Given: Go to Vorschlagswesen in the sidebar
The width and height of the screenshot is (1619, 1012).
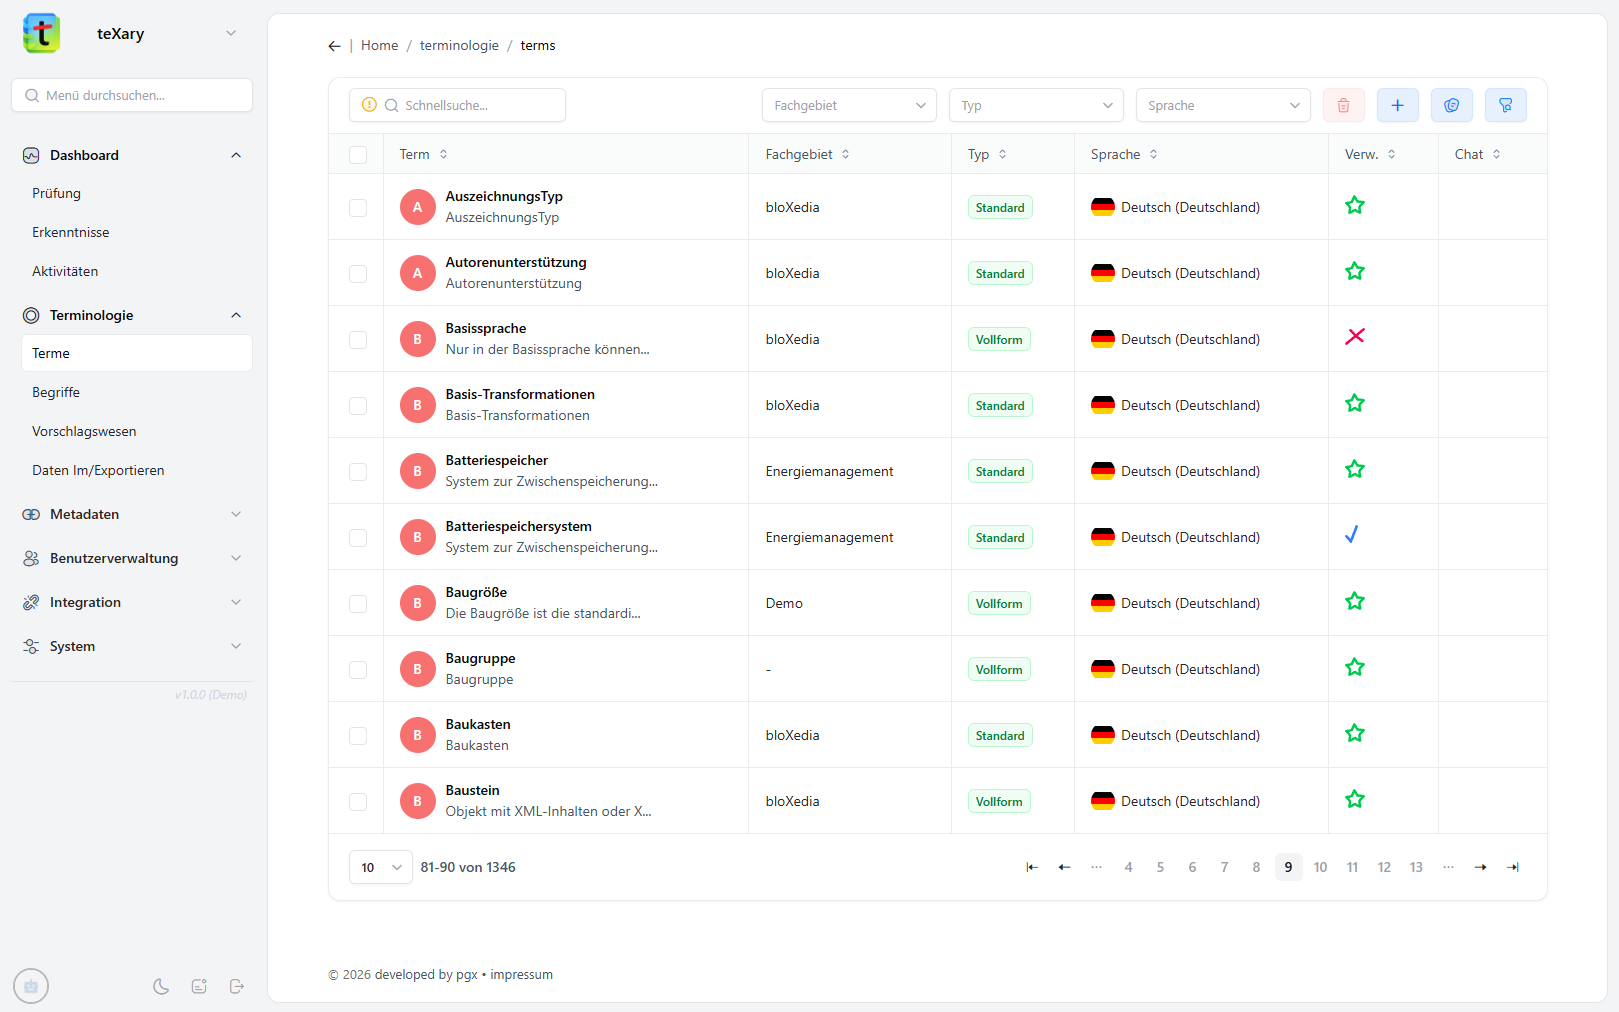Looking at the screenshot, I should pyautogui.click(x=84, y=431).
